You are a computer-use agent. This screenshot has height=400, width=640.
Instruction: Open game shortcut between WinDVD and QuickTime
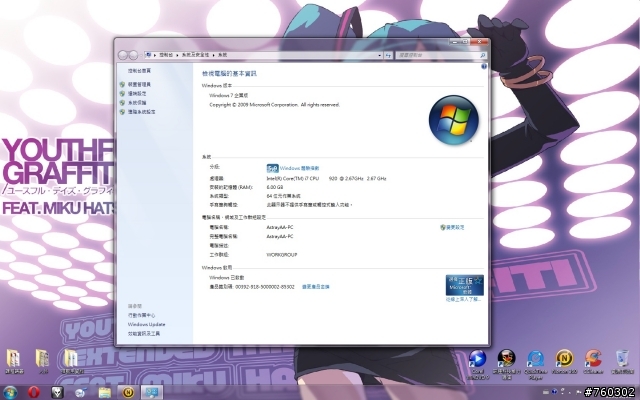click(x=506, y=364)
